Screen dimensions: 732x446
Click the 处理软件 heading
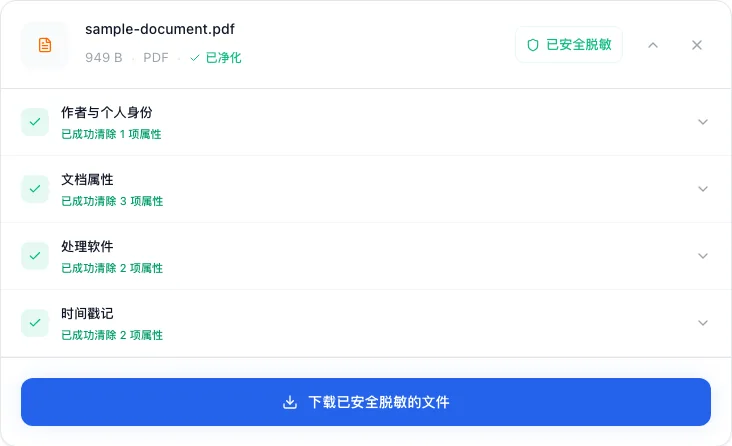(x=87, y=246)
